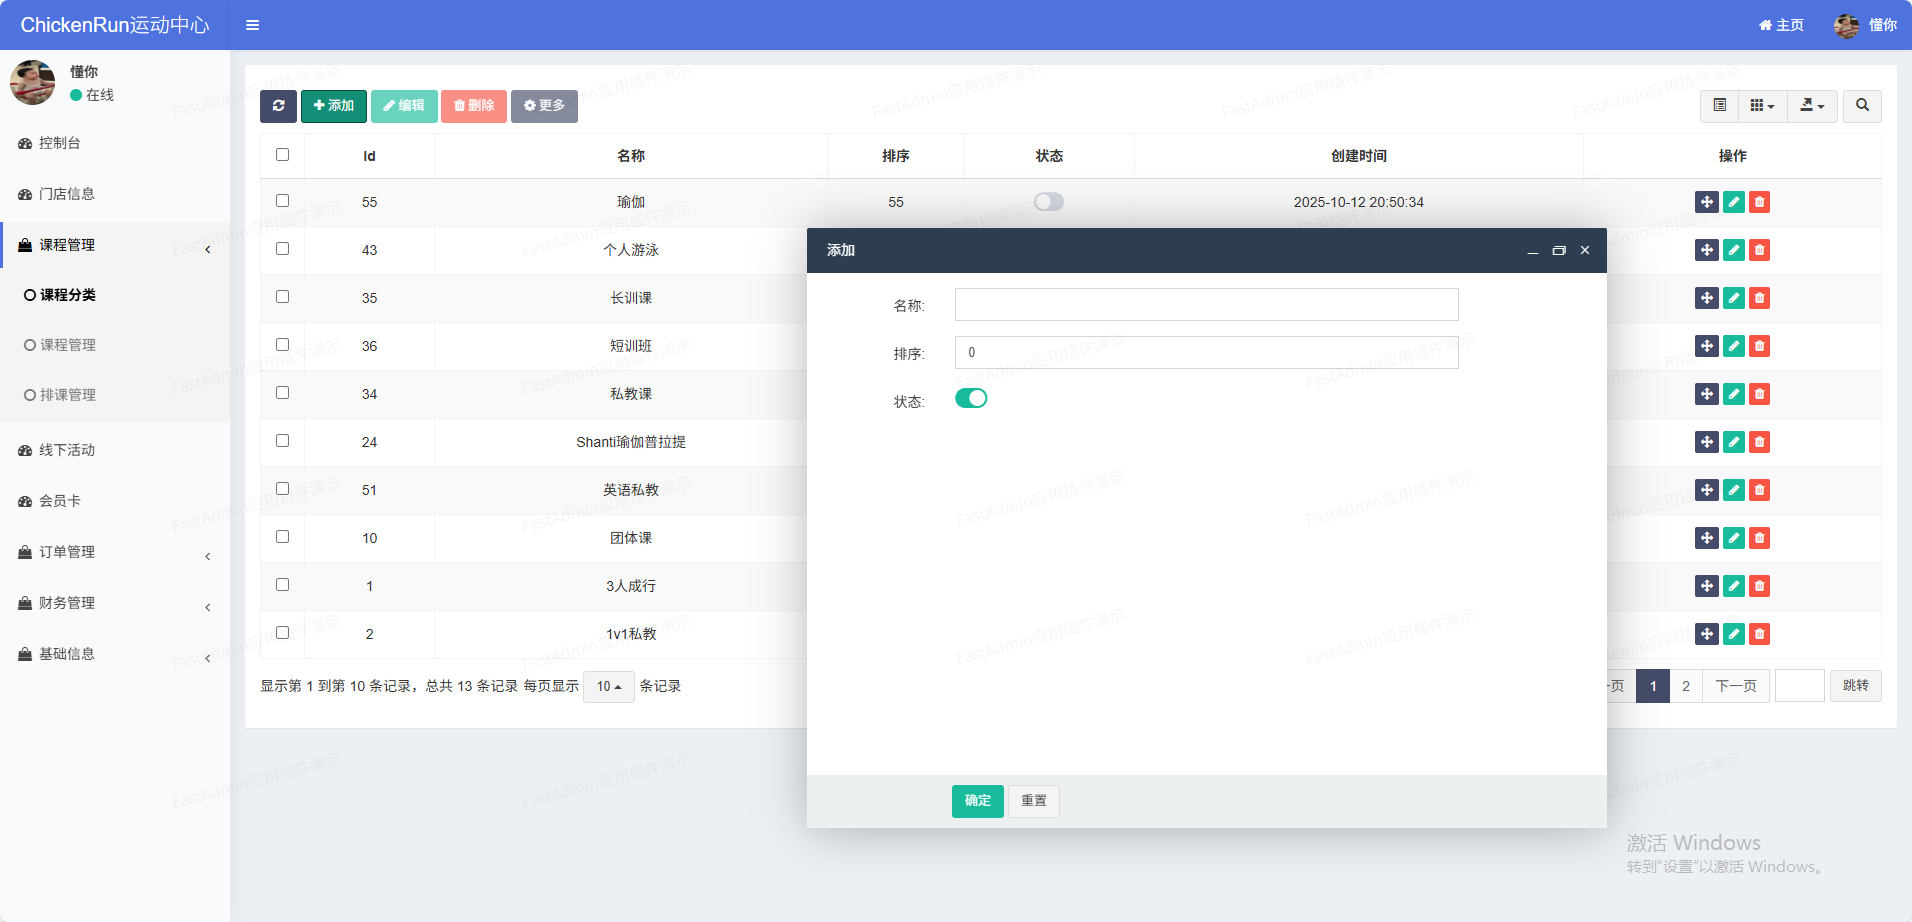Tick the checkbox for row Id 43
The image size is (1912, 922).
[283, 249]
